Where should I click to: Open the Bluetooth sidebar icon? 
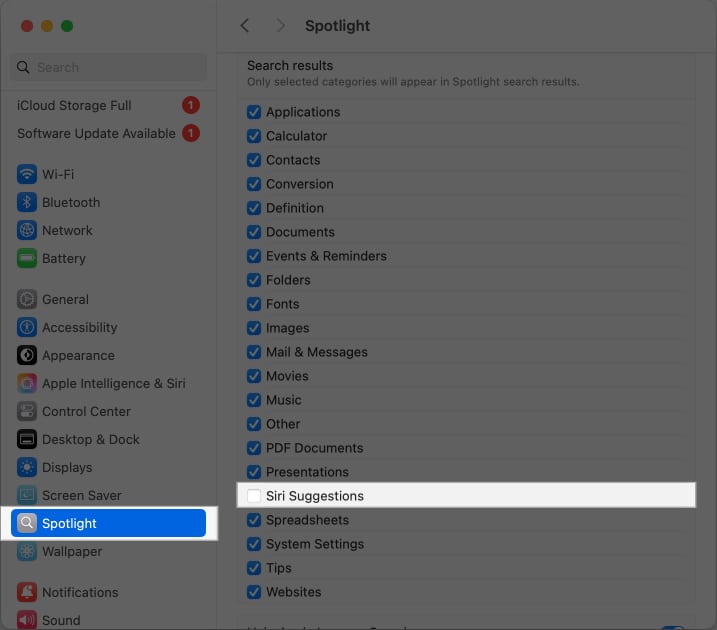tap(27, 202)
